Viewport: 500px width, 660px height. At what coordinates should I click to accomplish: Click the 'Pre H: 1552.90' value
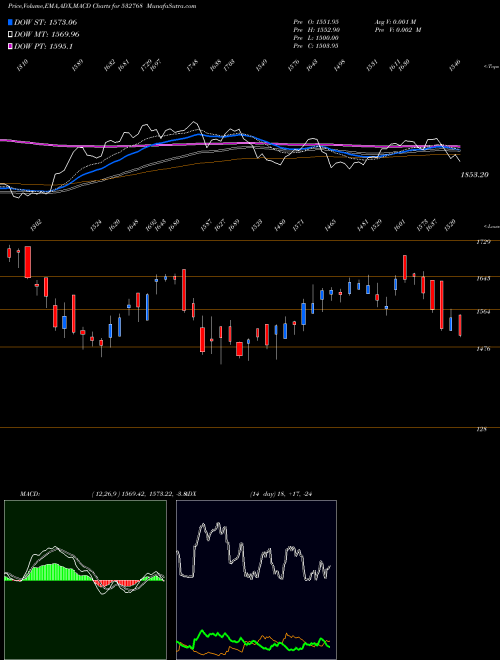click(316, 30)
